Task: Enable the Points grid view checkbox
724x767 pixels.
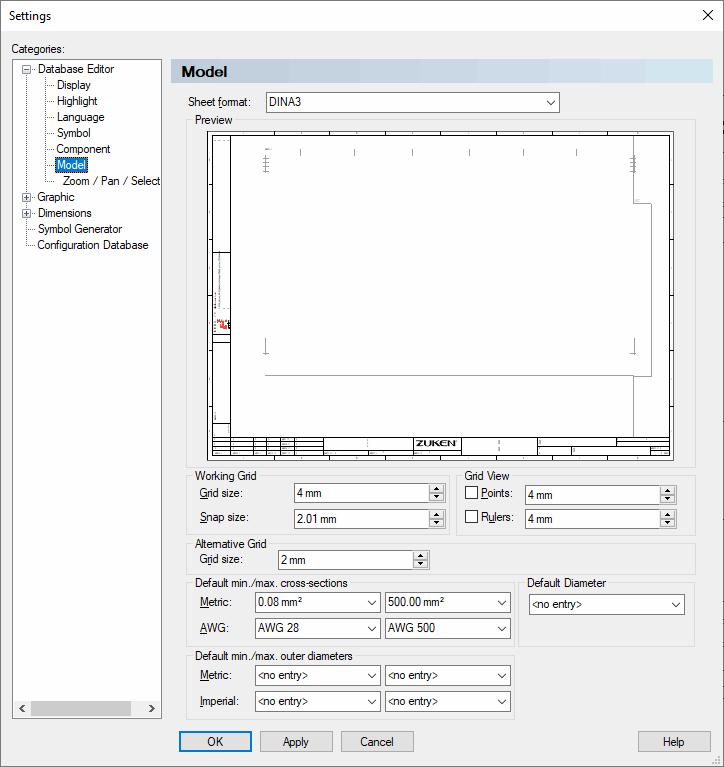Action: (x=472, y=493)
